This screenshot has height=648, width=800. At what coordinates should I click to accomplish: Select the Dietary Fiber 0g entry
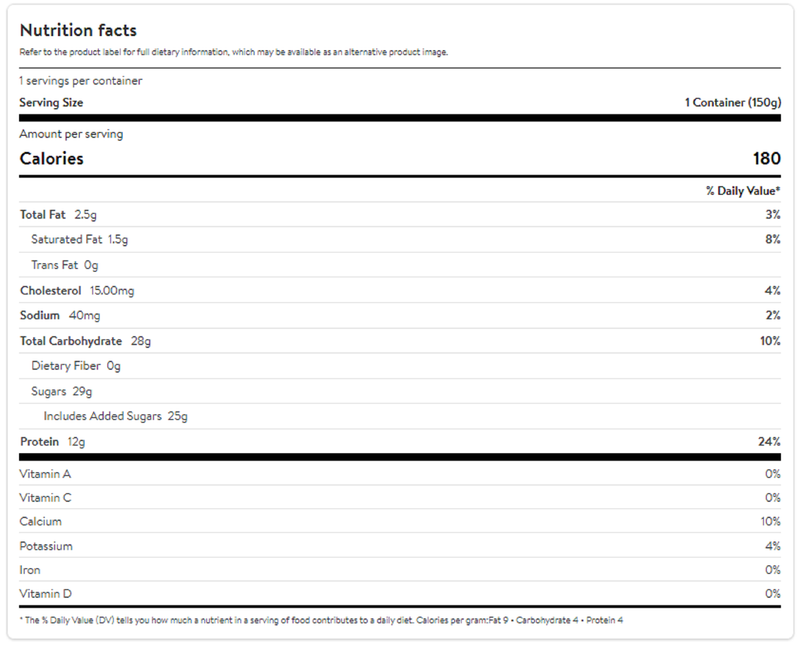[76, 366]
